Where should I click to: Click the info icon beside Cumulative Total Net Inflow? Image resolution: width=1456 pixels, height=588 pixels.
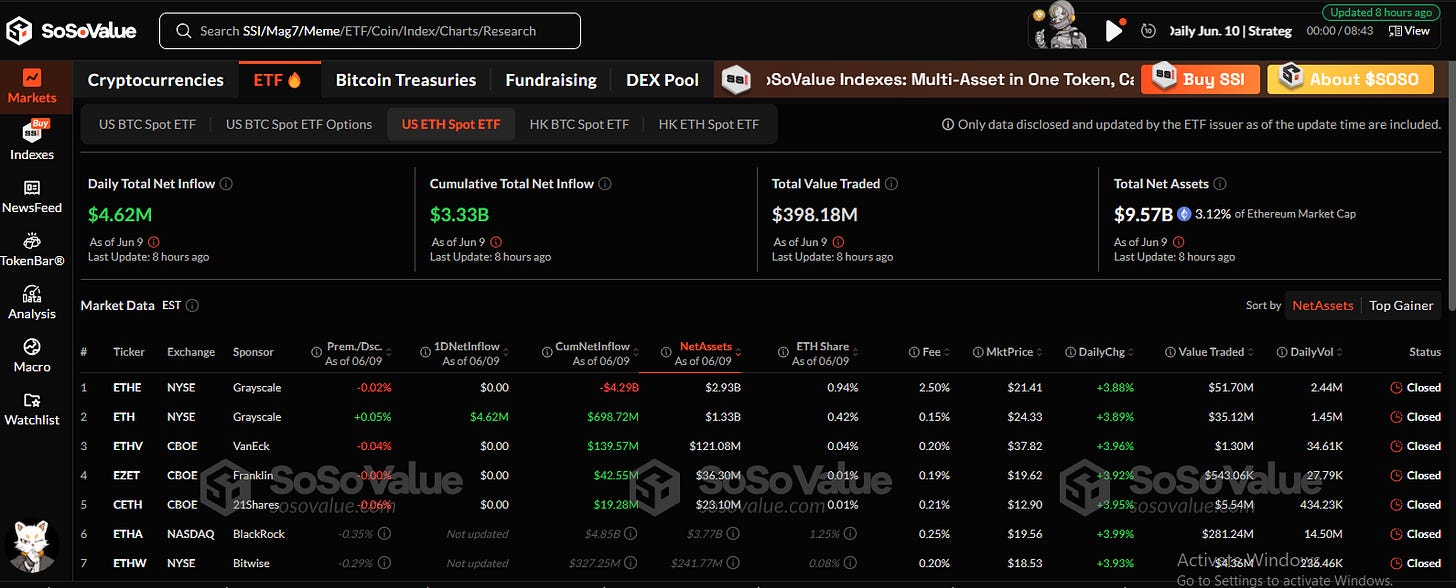pyautogui.click(x=605, y=184)
